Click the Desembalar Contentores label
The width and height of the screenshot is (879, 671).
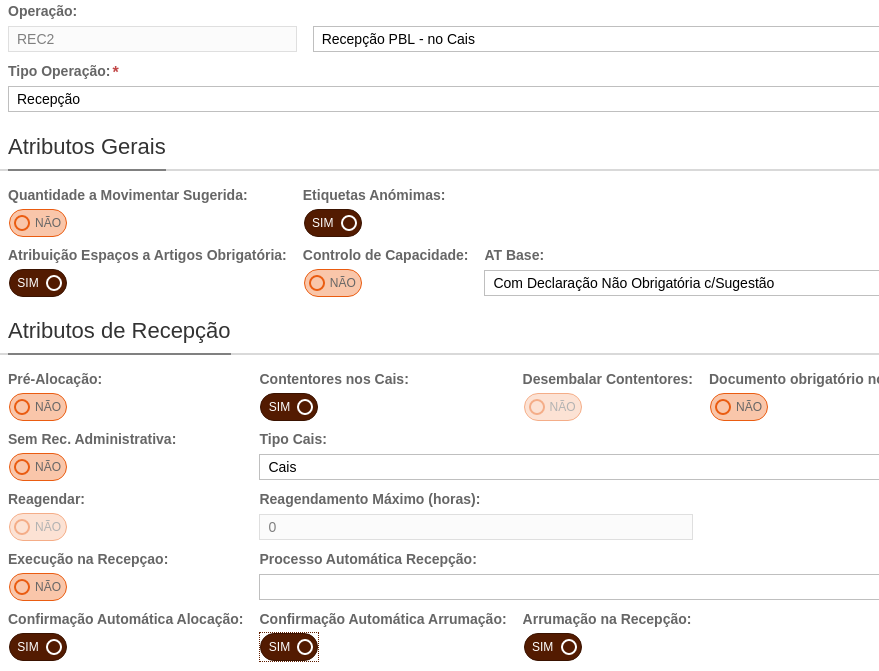[x=608, y=379]
